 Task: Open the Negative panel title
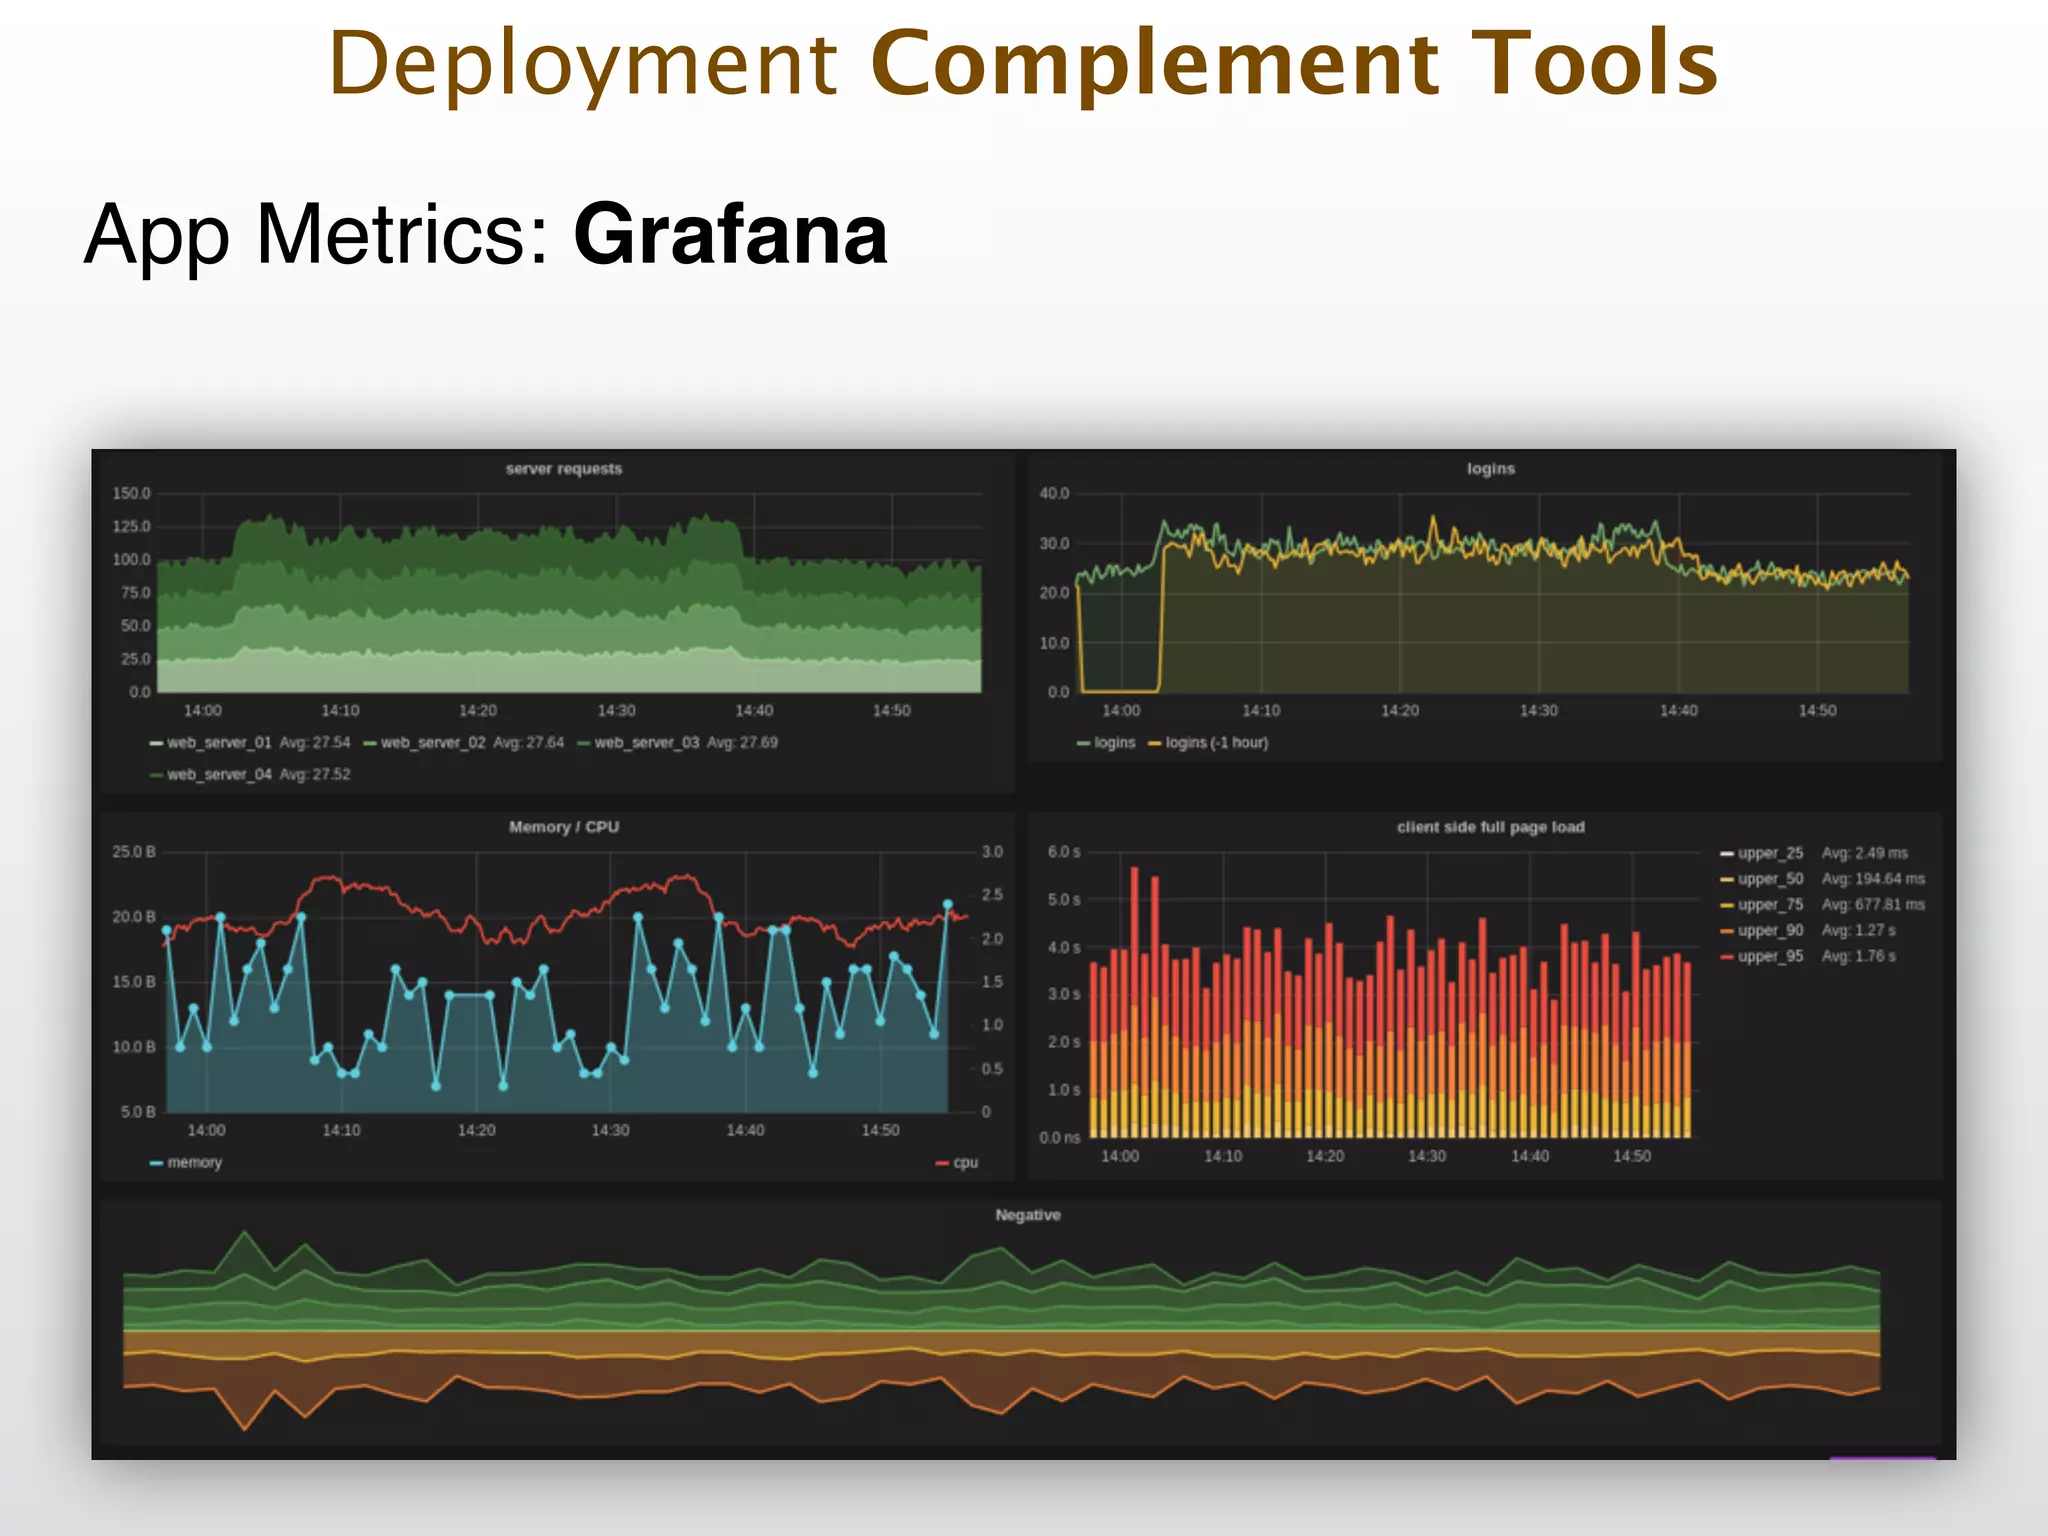1028,1215
